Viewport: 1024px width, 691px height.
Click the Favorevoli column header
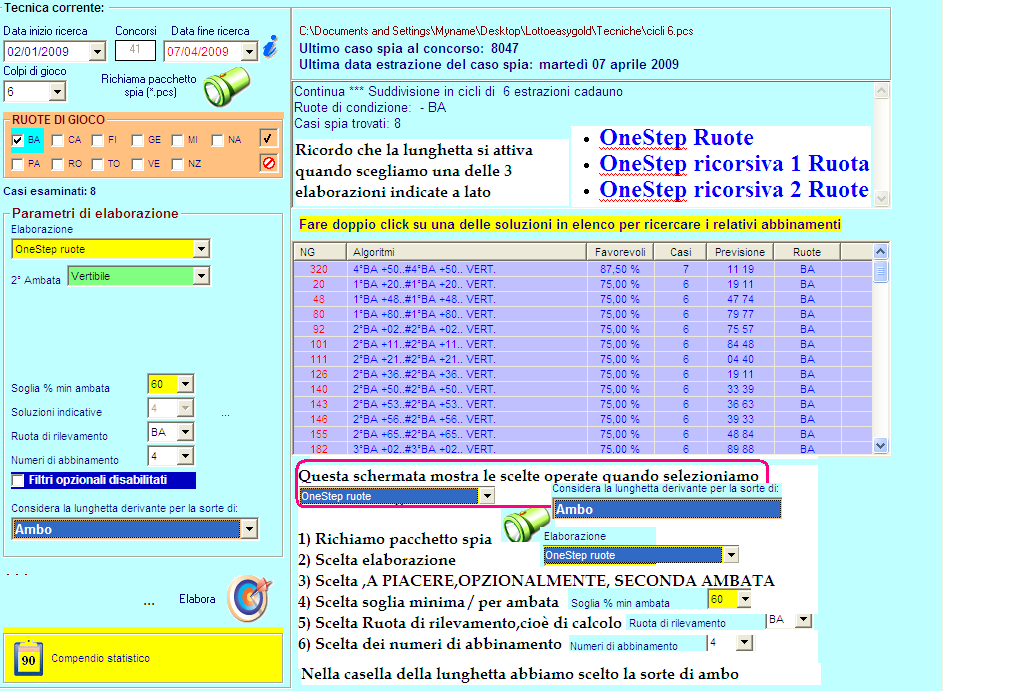click(620, 252)
